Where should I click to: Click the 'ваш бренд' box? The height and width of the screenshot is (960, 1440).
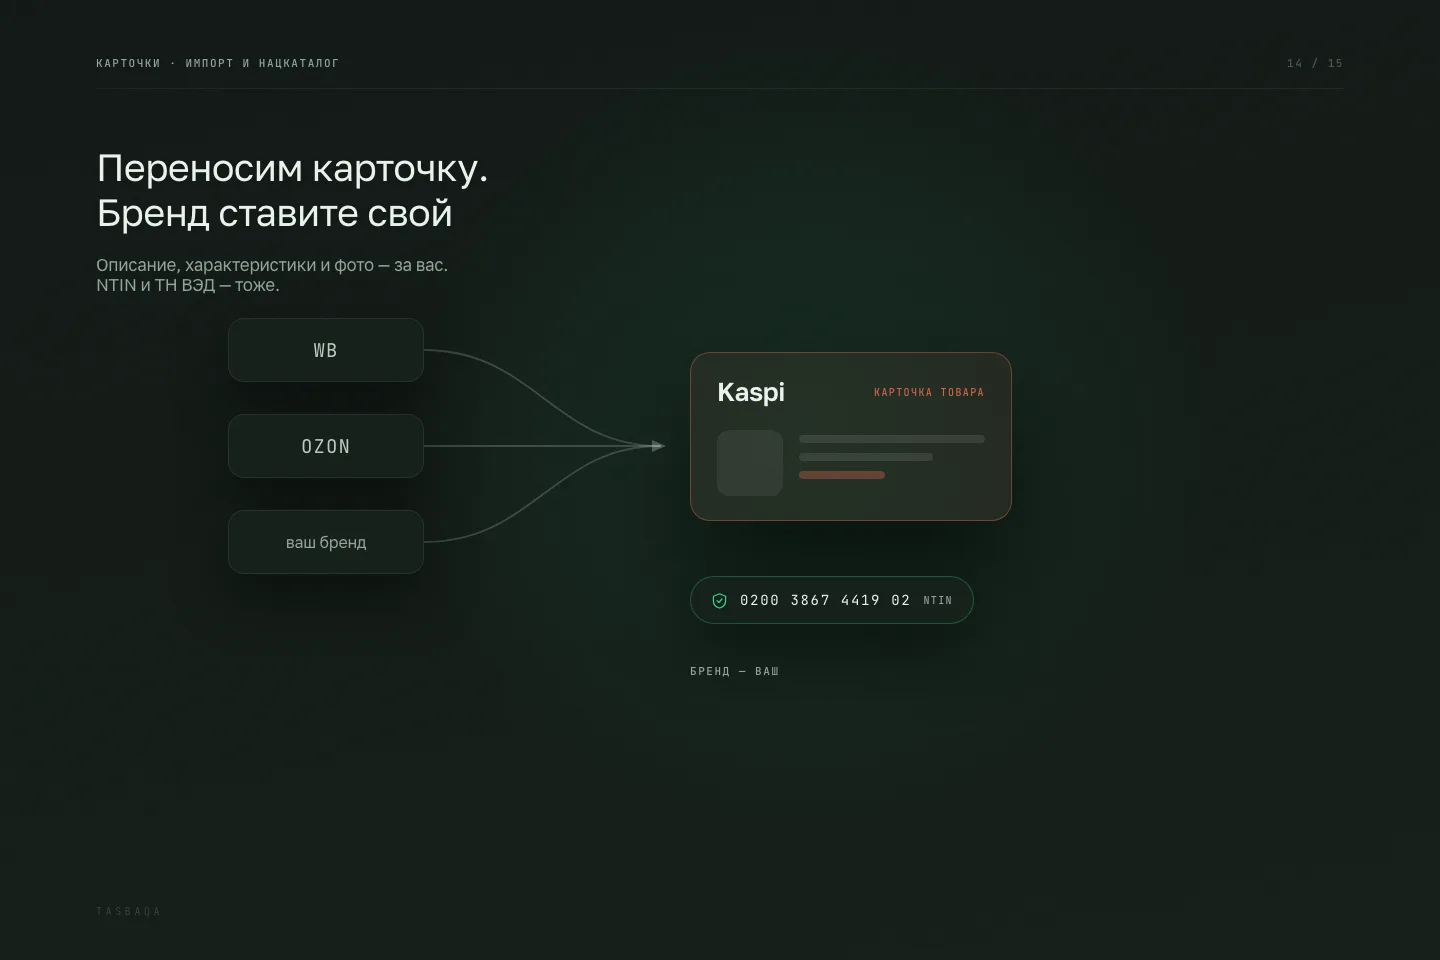[x=326, y=542]
